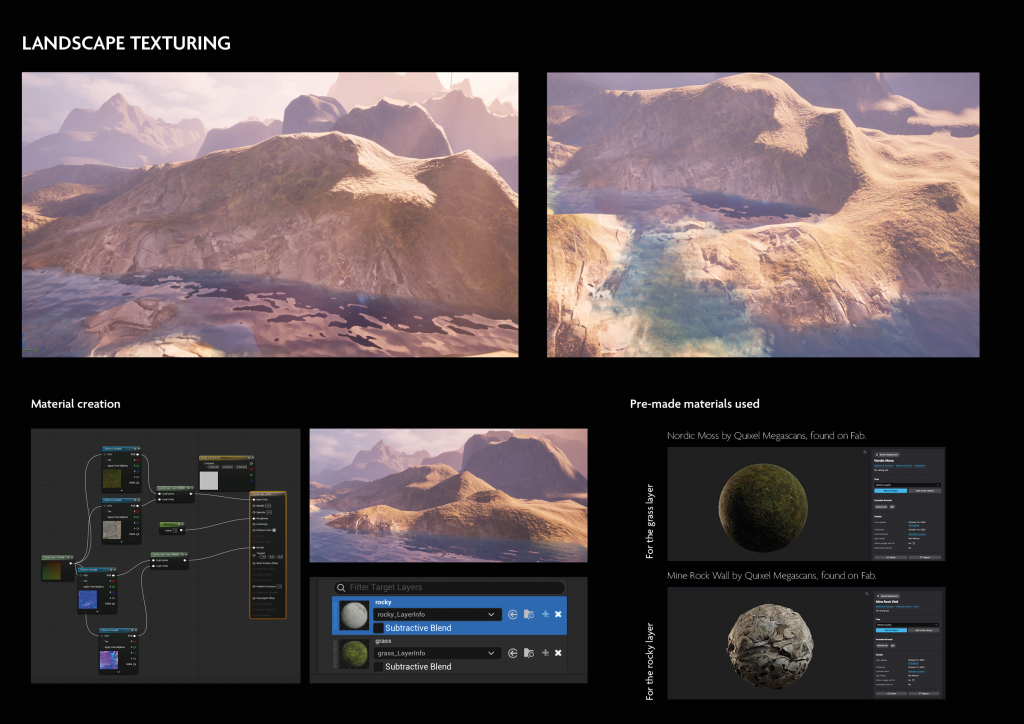Click blue add button for Nordic Moss
The width and height of the screenshot is (1024, 724).
point(890,491)
